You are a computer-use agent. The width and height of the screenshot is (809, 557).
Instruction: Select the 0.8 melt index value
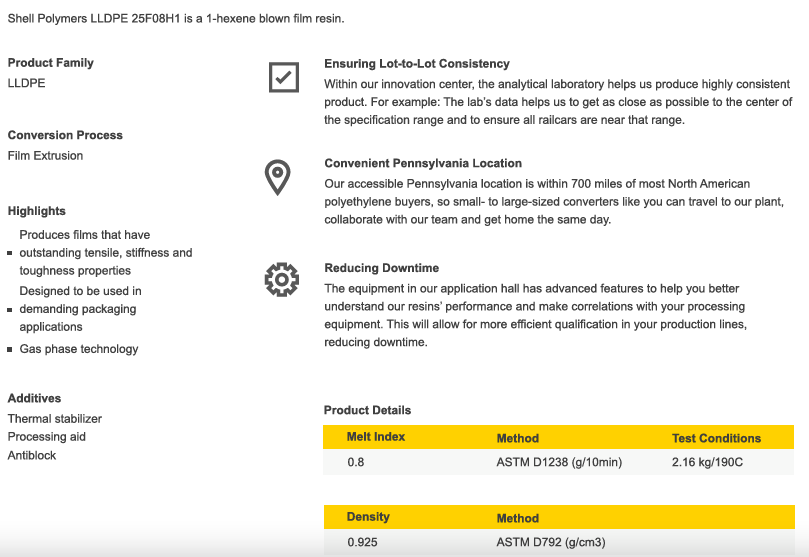tap(356, 463)
